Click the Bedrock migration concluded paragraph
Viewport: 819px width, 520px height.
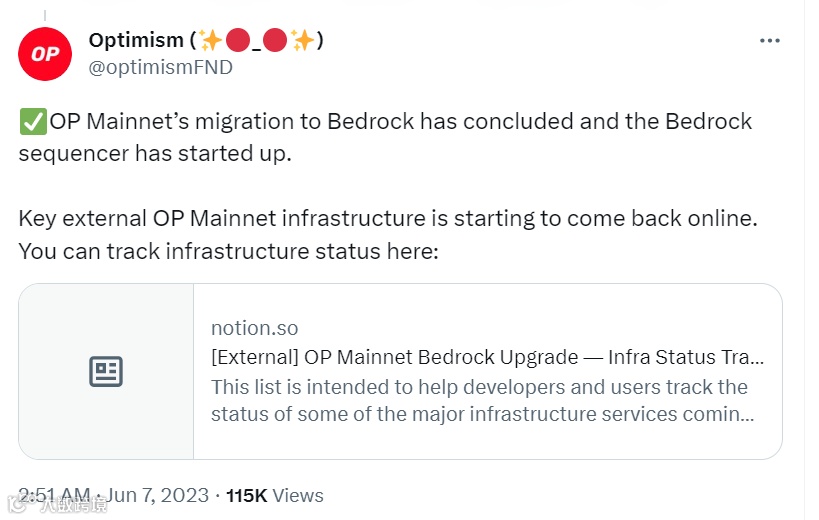[x=385, y=138]
